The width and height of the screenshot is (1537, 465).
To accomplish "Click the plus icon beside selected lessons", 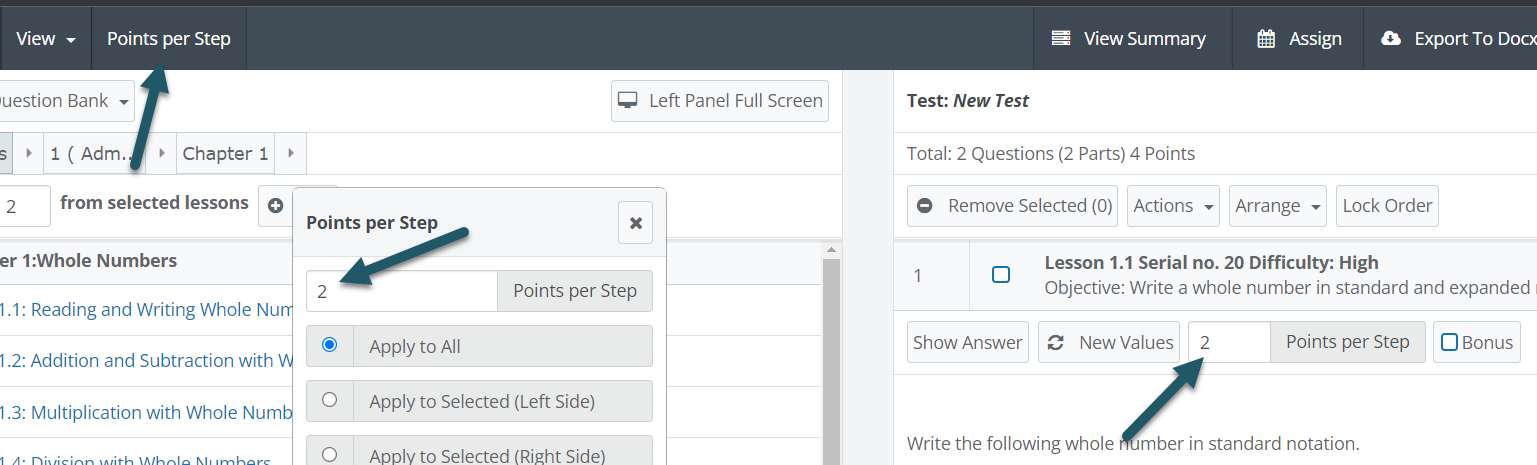I will coord(275,205).
